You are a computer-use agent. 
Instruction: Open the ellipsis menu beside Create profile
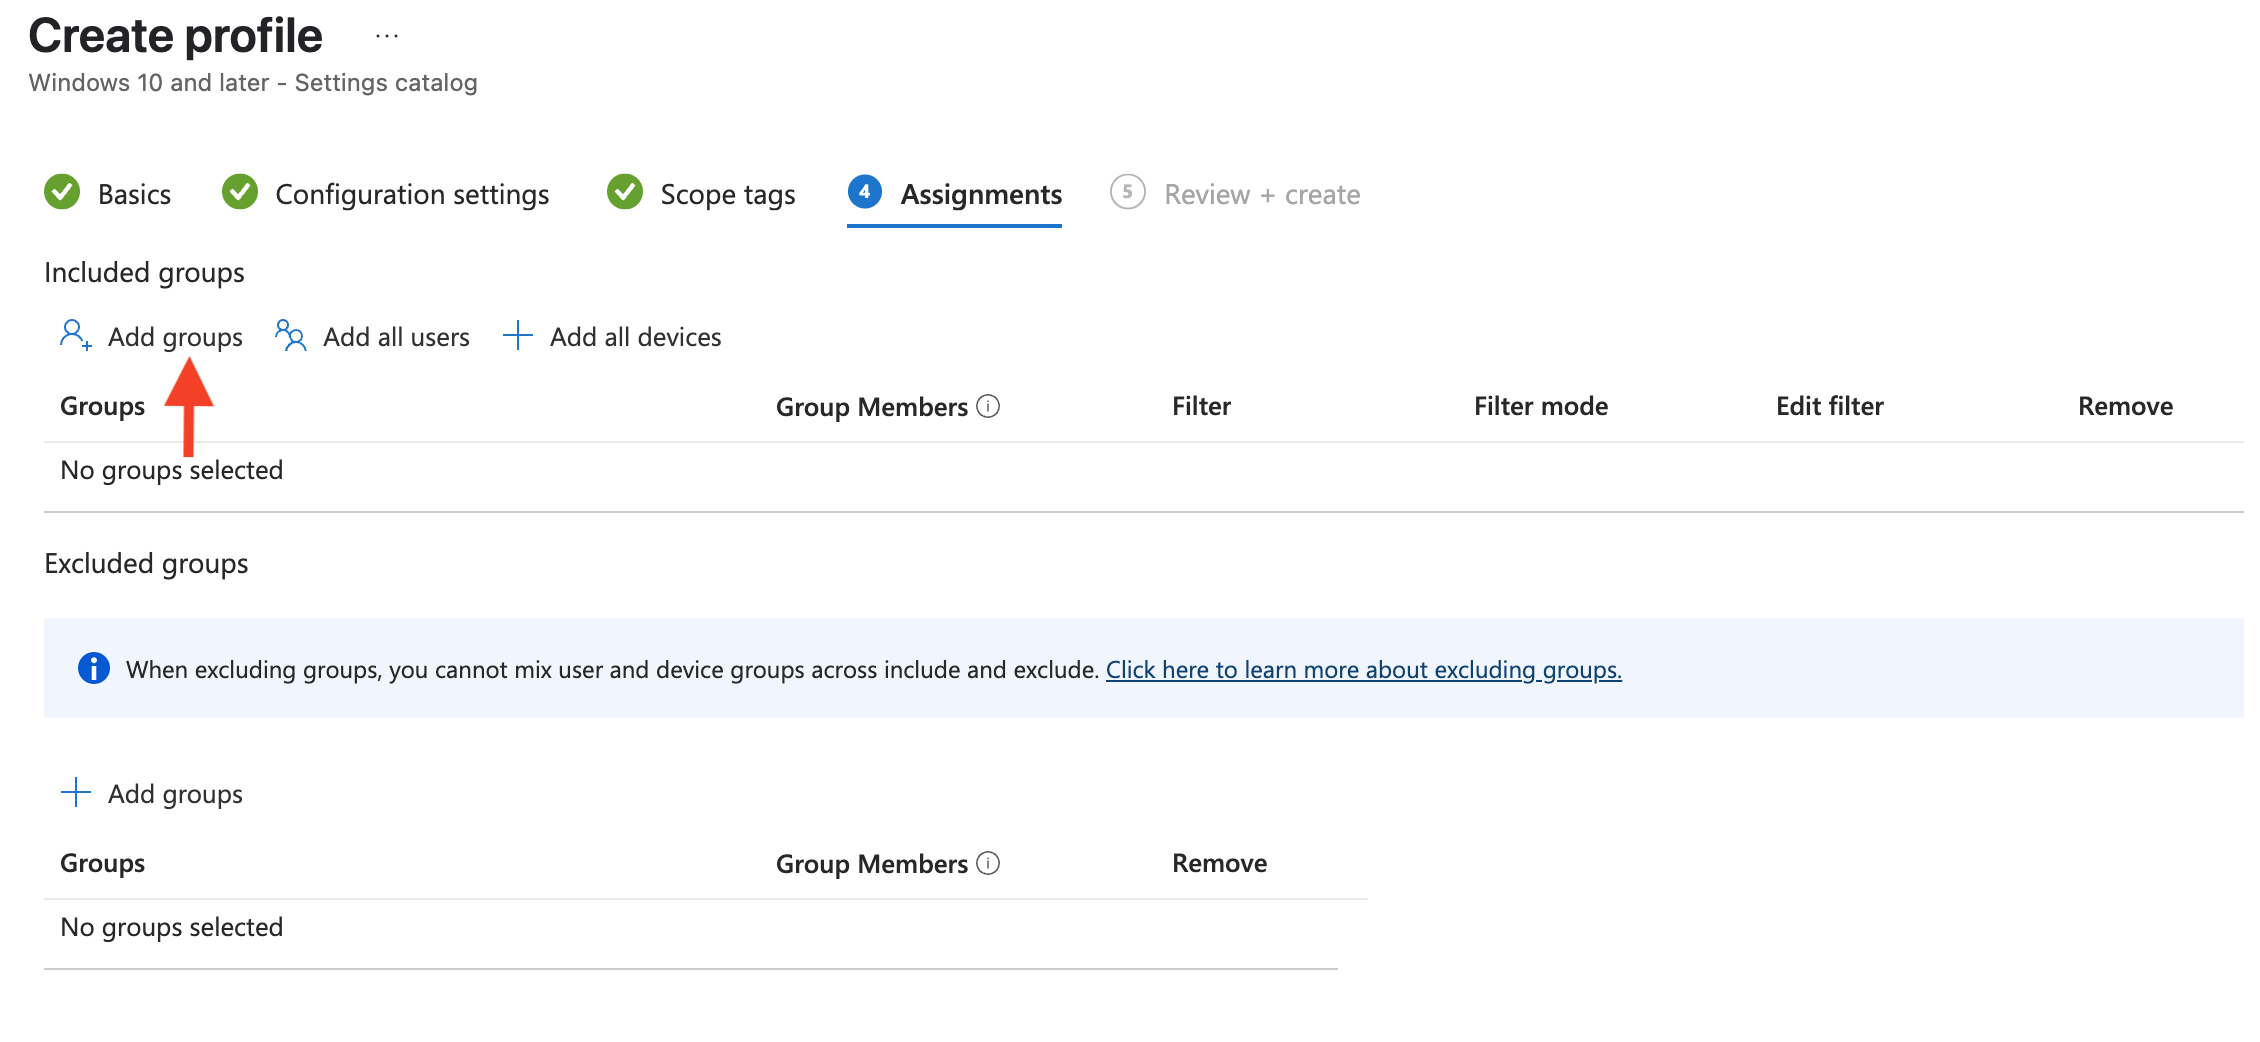387,37
